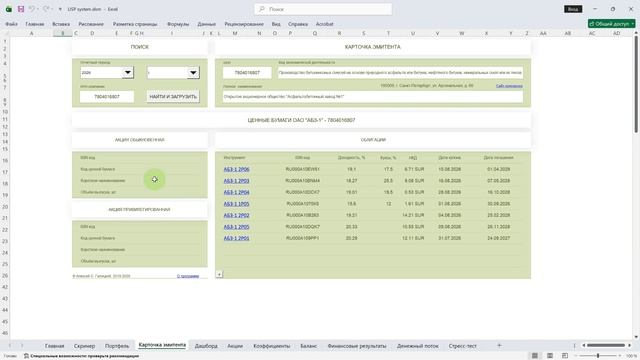
Task: Switch to the Портфель sheet tab
Action: click(117, 346)
